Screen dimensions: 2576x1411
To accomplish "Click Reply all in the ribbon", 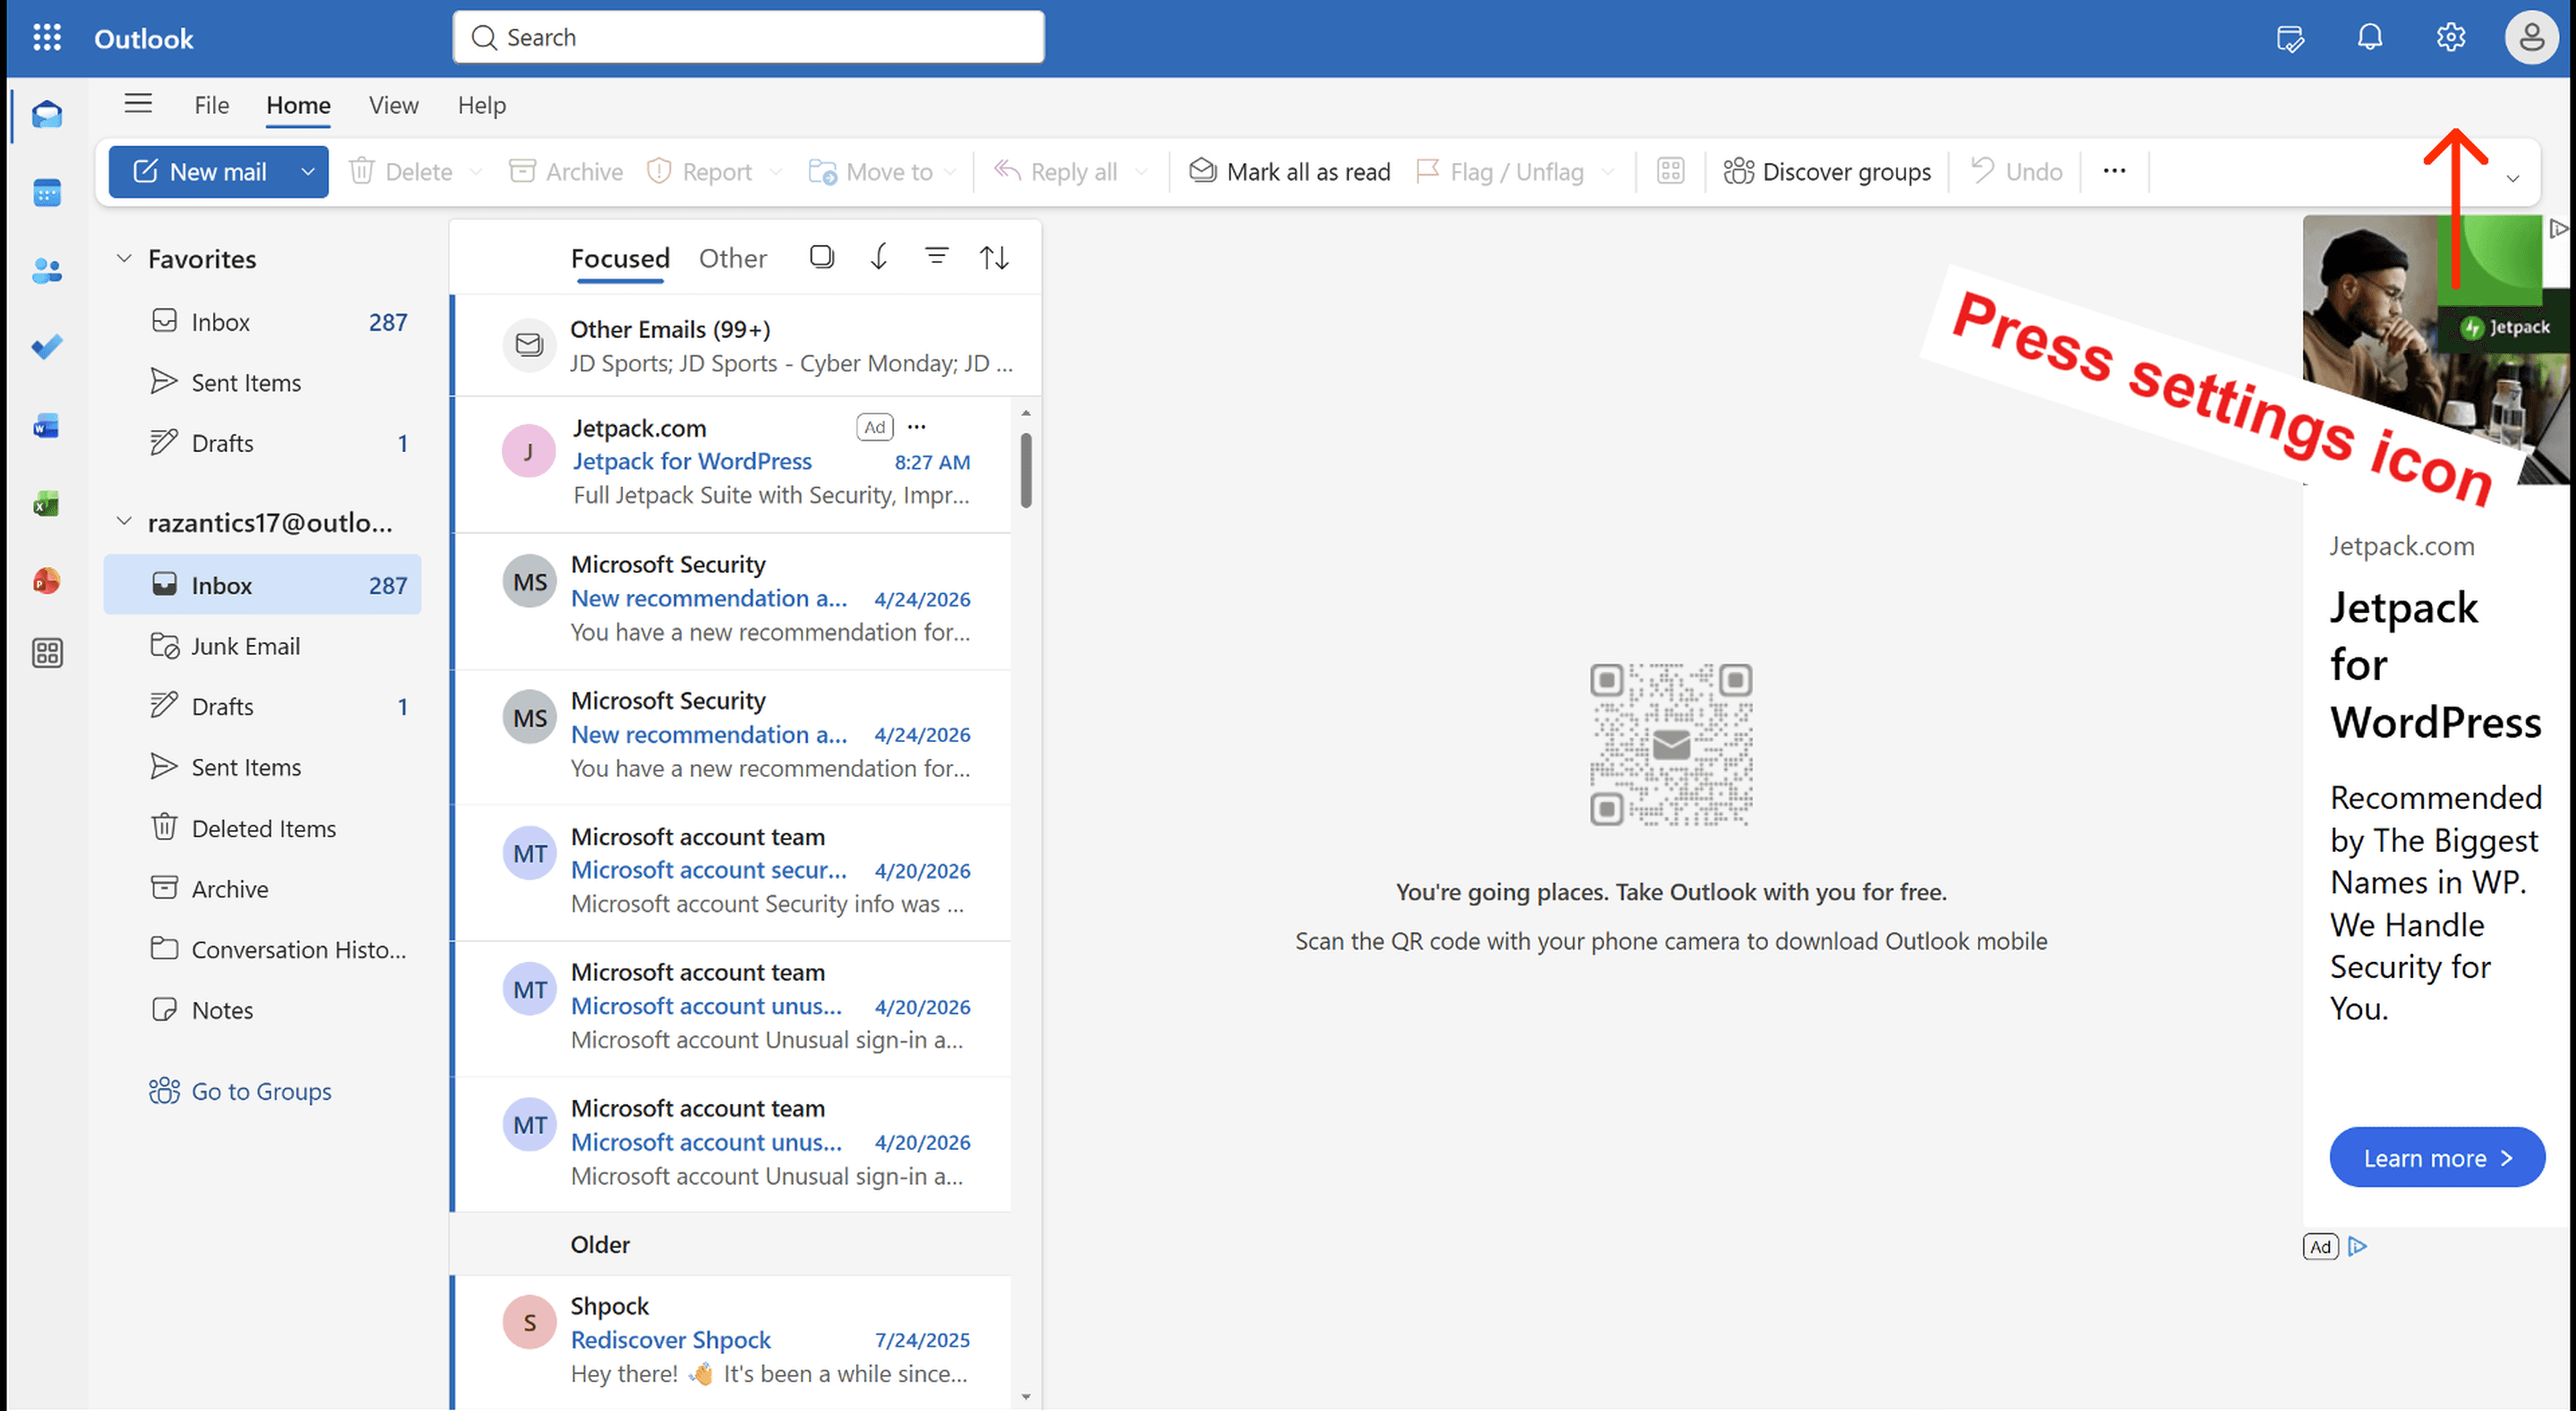I will click(x=1056, y=172).
